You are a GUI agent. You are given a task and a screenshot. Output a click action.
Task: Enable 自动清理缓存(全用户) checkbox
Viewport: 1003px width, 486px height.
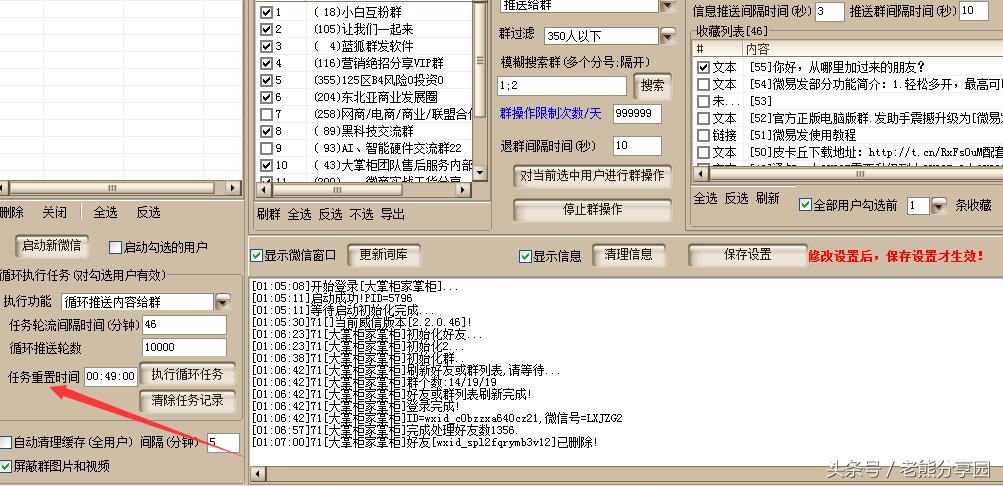pos(6,442)
